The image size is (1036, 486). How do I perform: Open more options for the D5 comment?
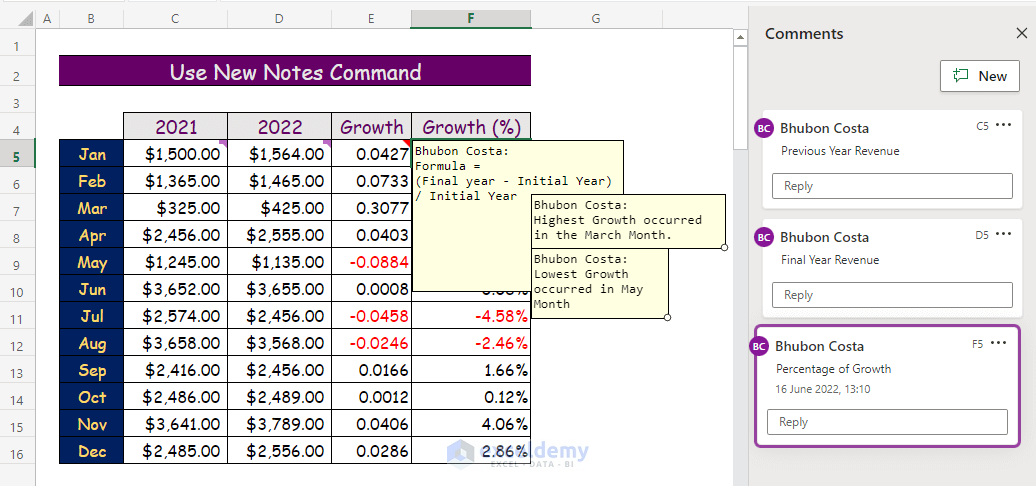coord(1003,234)
